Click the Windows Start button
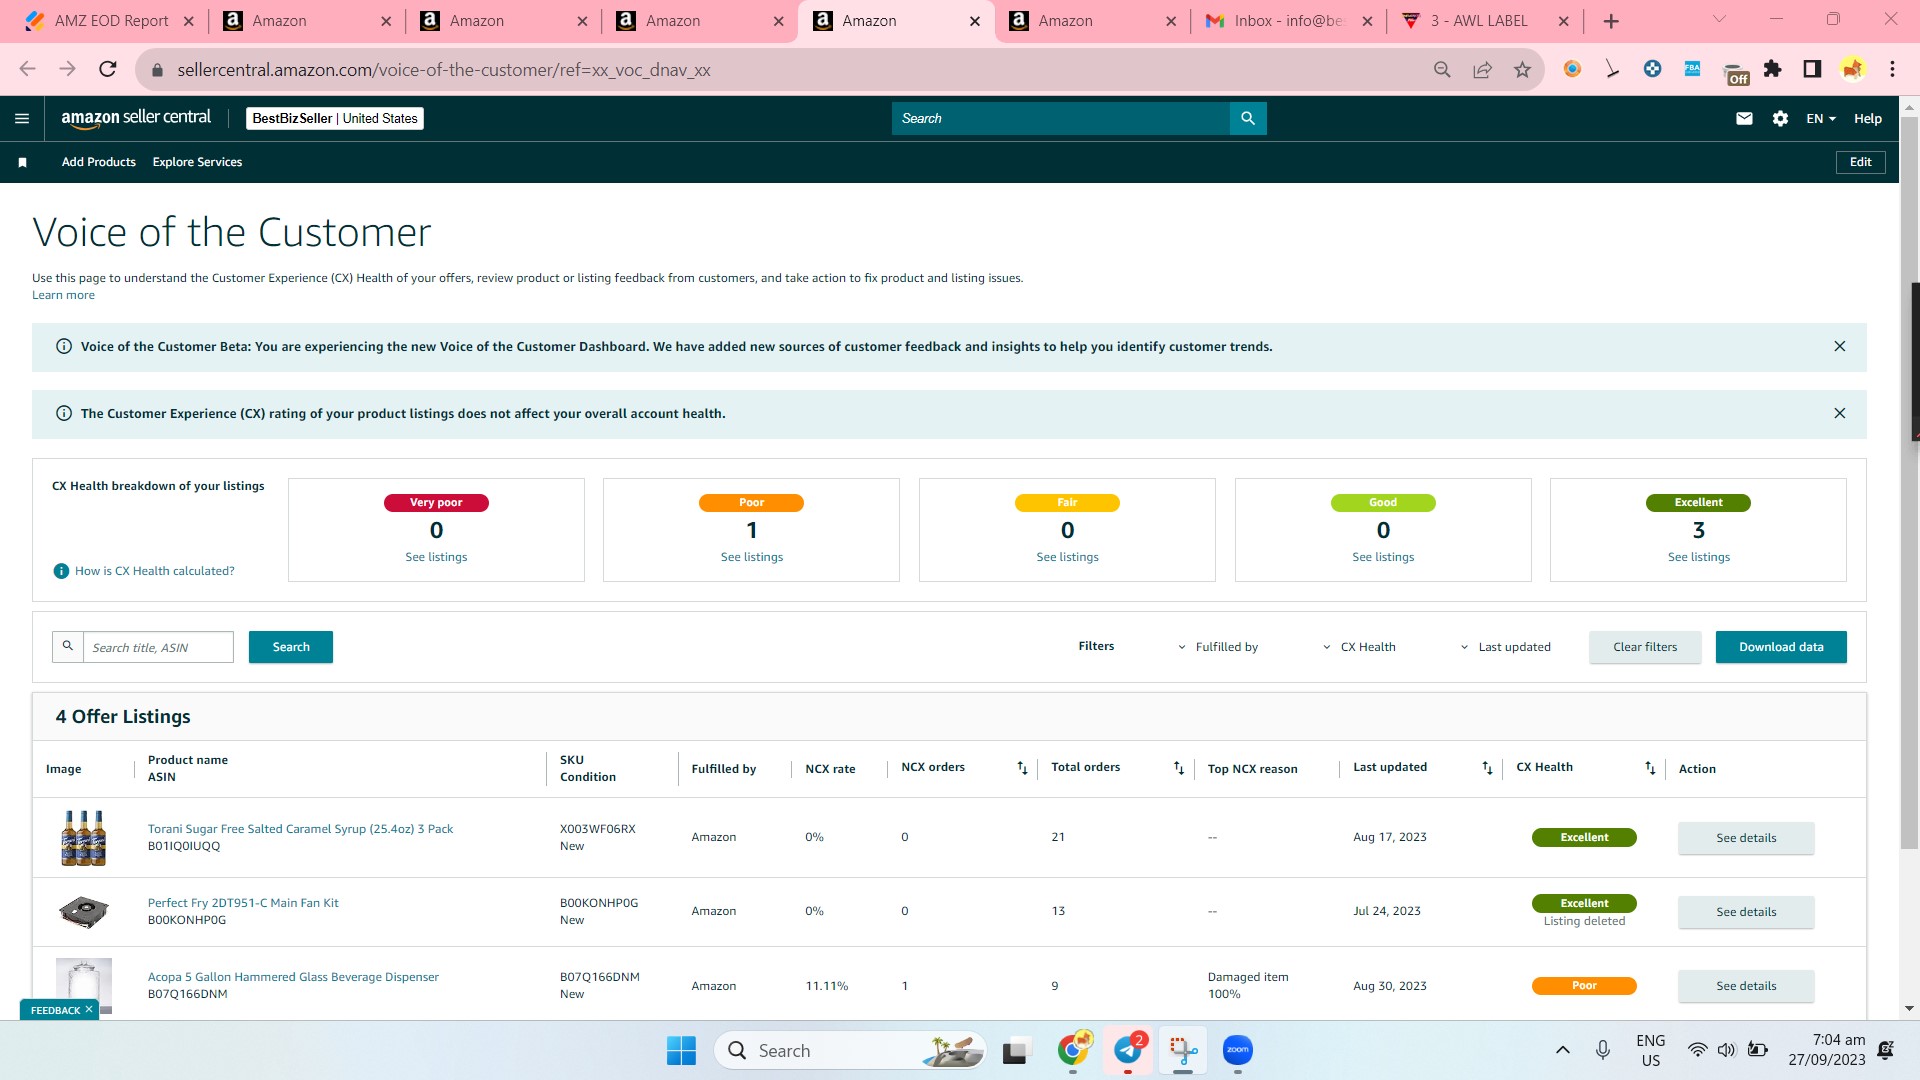 tap(681, 1051)
